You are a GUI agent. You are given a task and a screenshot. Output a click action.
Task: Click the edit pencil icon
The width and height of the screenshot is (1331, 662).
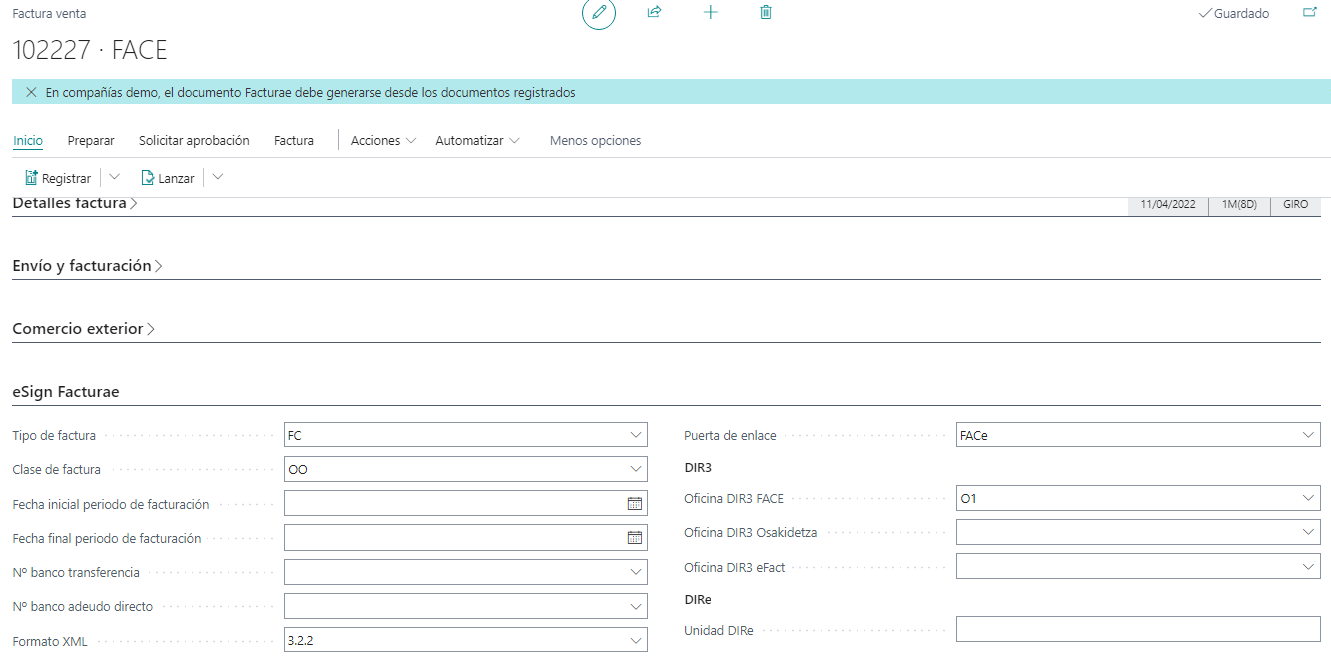click(x=598, y=13)
